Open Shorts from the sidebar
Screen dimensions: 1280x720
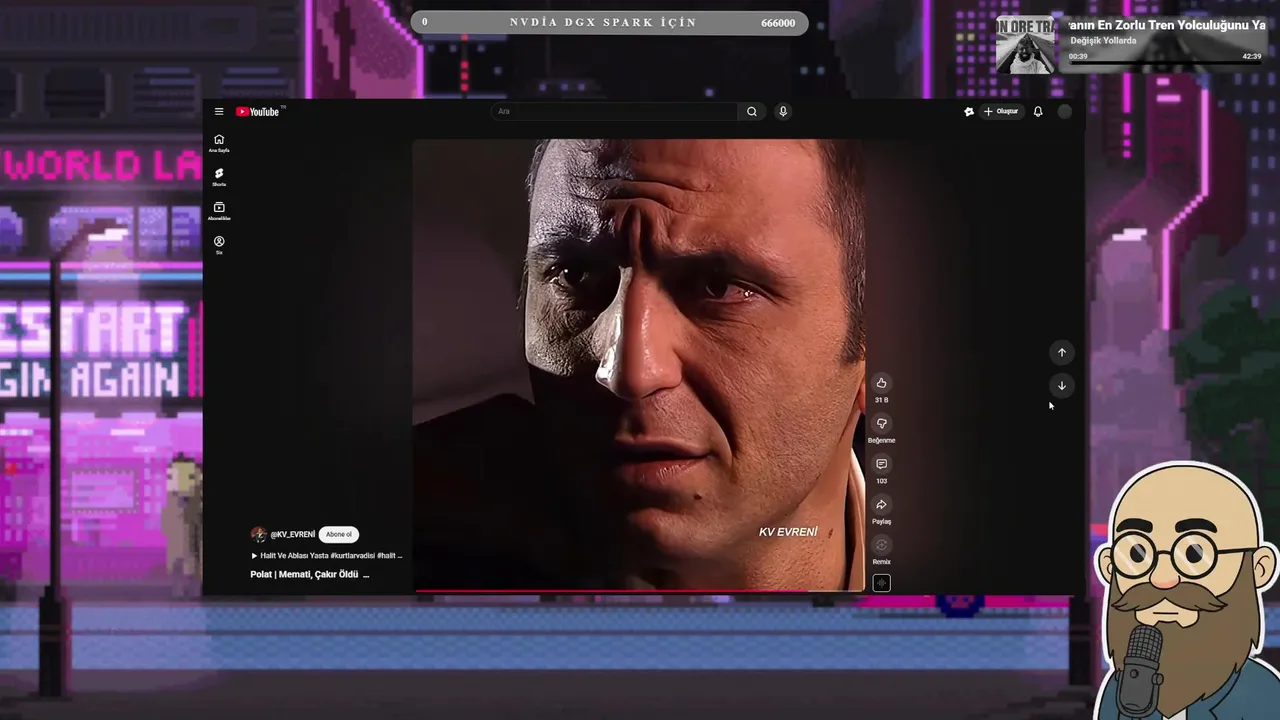[x=219, y=177]
